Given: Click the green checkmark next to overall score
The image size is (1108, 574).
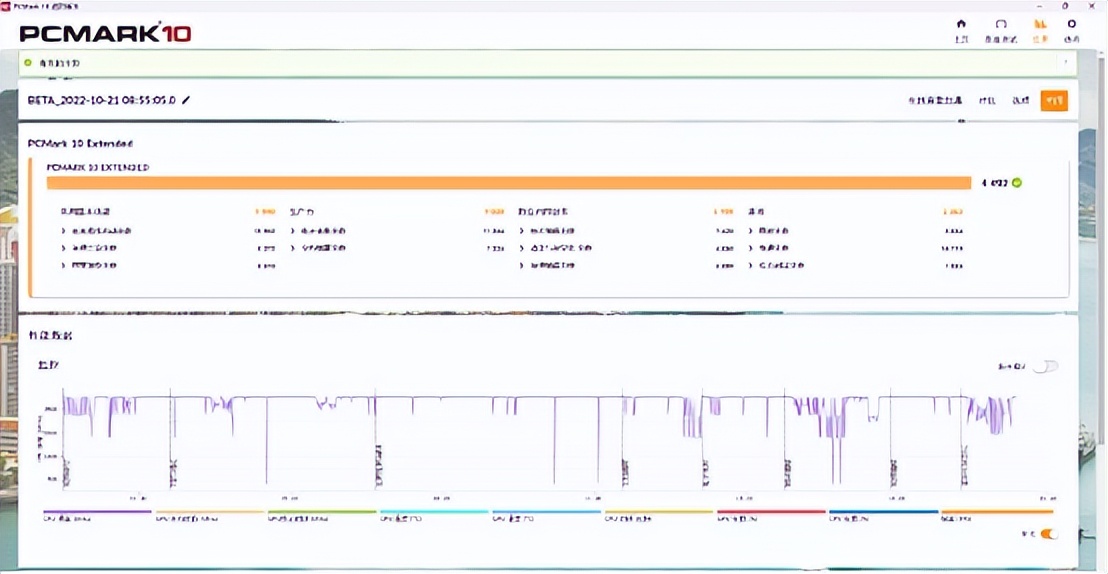Looking at the screenshot, I should tap(1017, 183).
